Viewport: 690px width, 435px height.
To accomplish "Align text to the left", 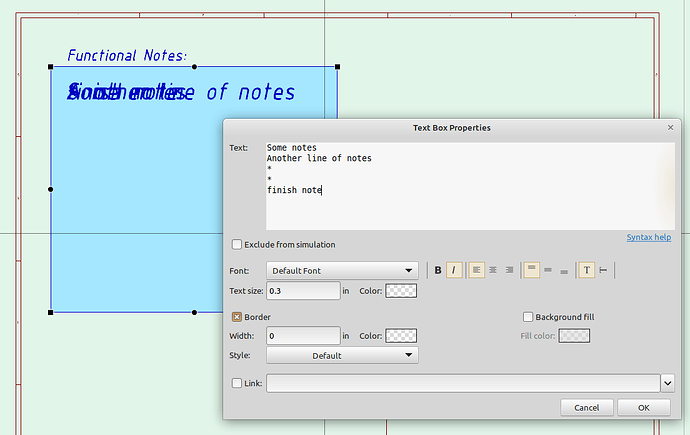I will pyautogui.click(x=477, y=270).
